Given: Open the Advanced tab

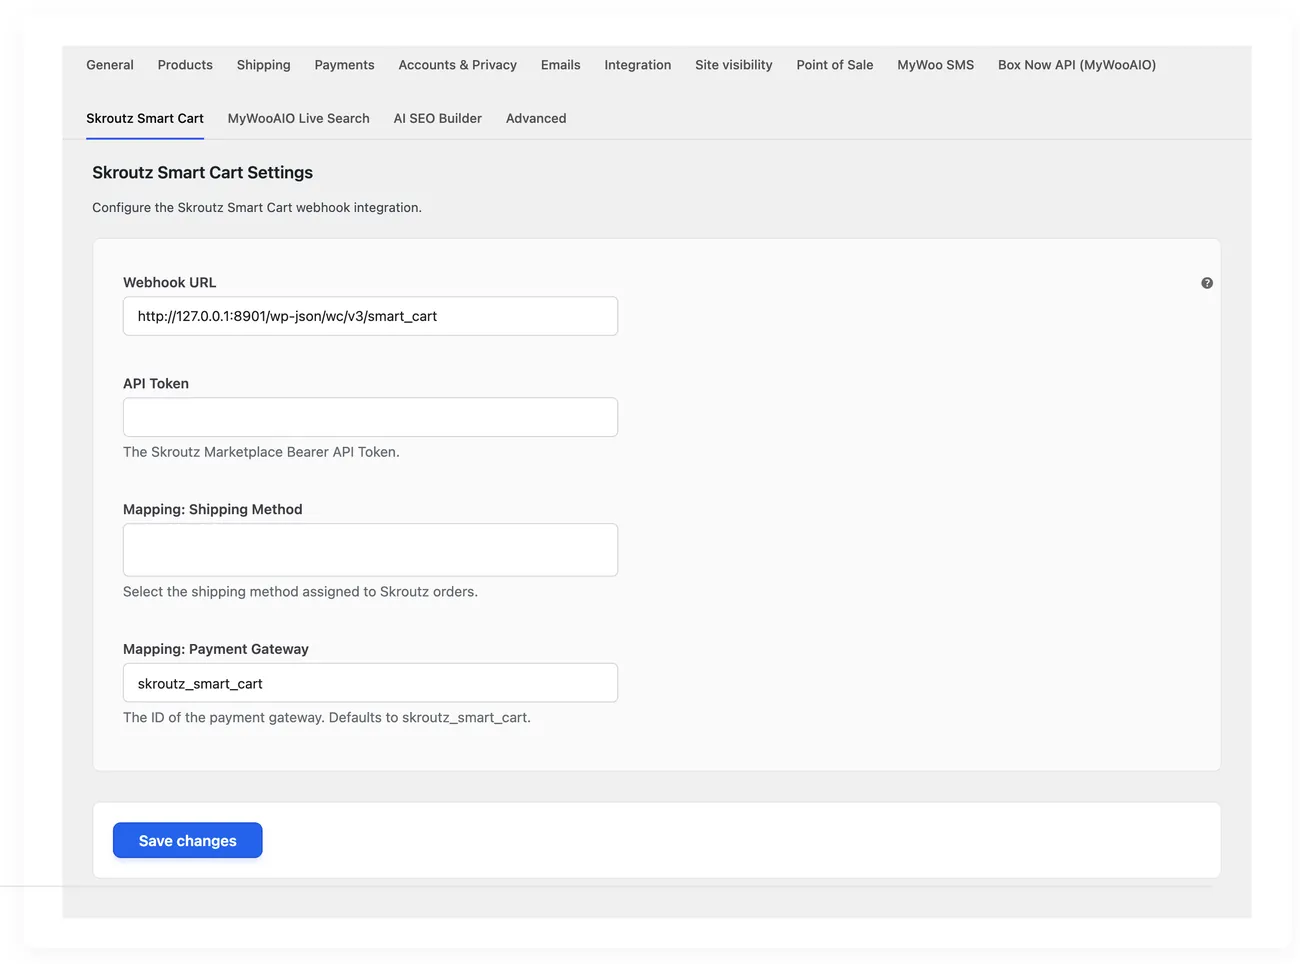Looking at the screenshot, I should click(x=536, y=118).
